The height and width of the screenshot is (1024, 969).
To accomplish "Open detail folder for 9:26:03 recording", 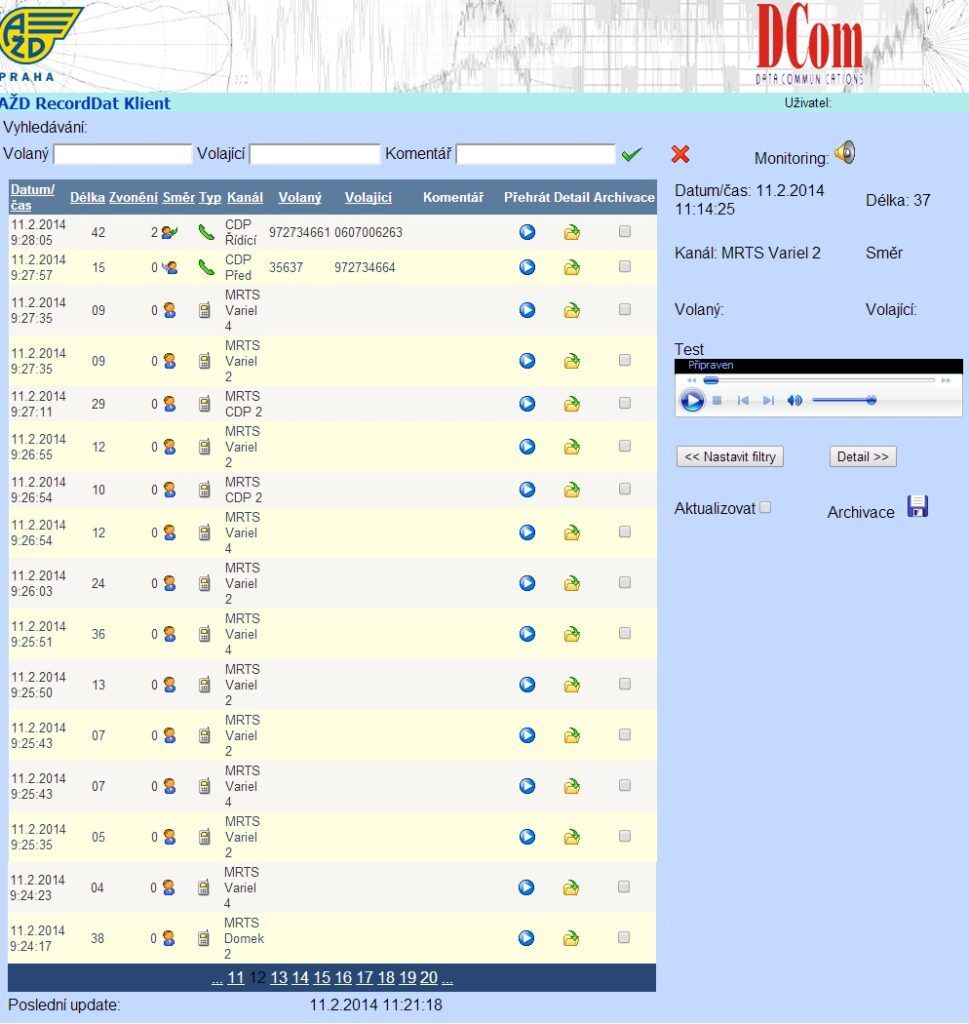I will pos(571,583).
